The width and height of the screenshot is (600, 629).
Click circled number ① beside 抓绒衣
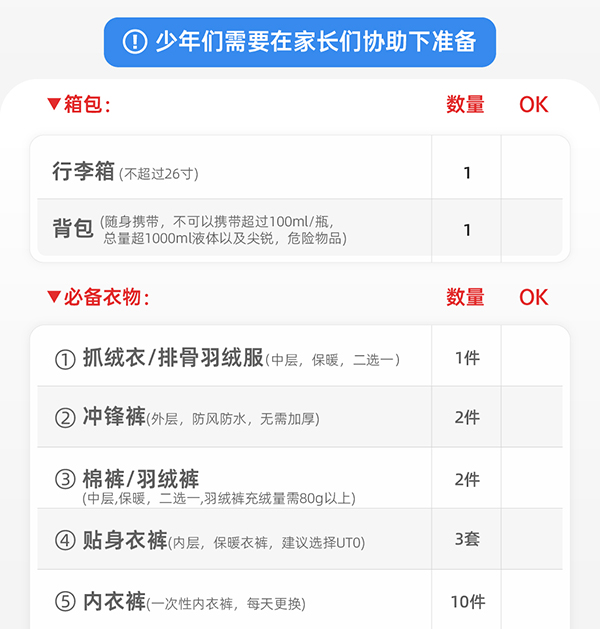pos(65,359)
